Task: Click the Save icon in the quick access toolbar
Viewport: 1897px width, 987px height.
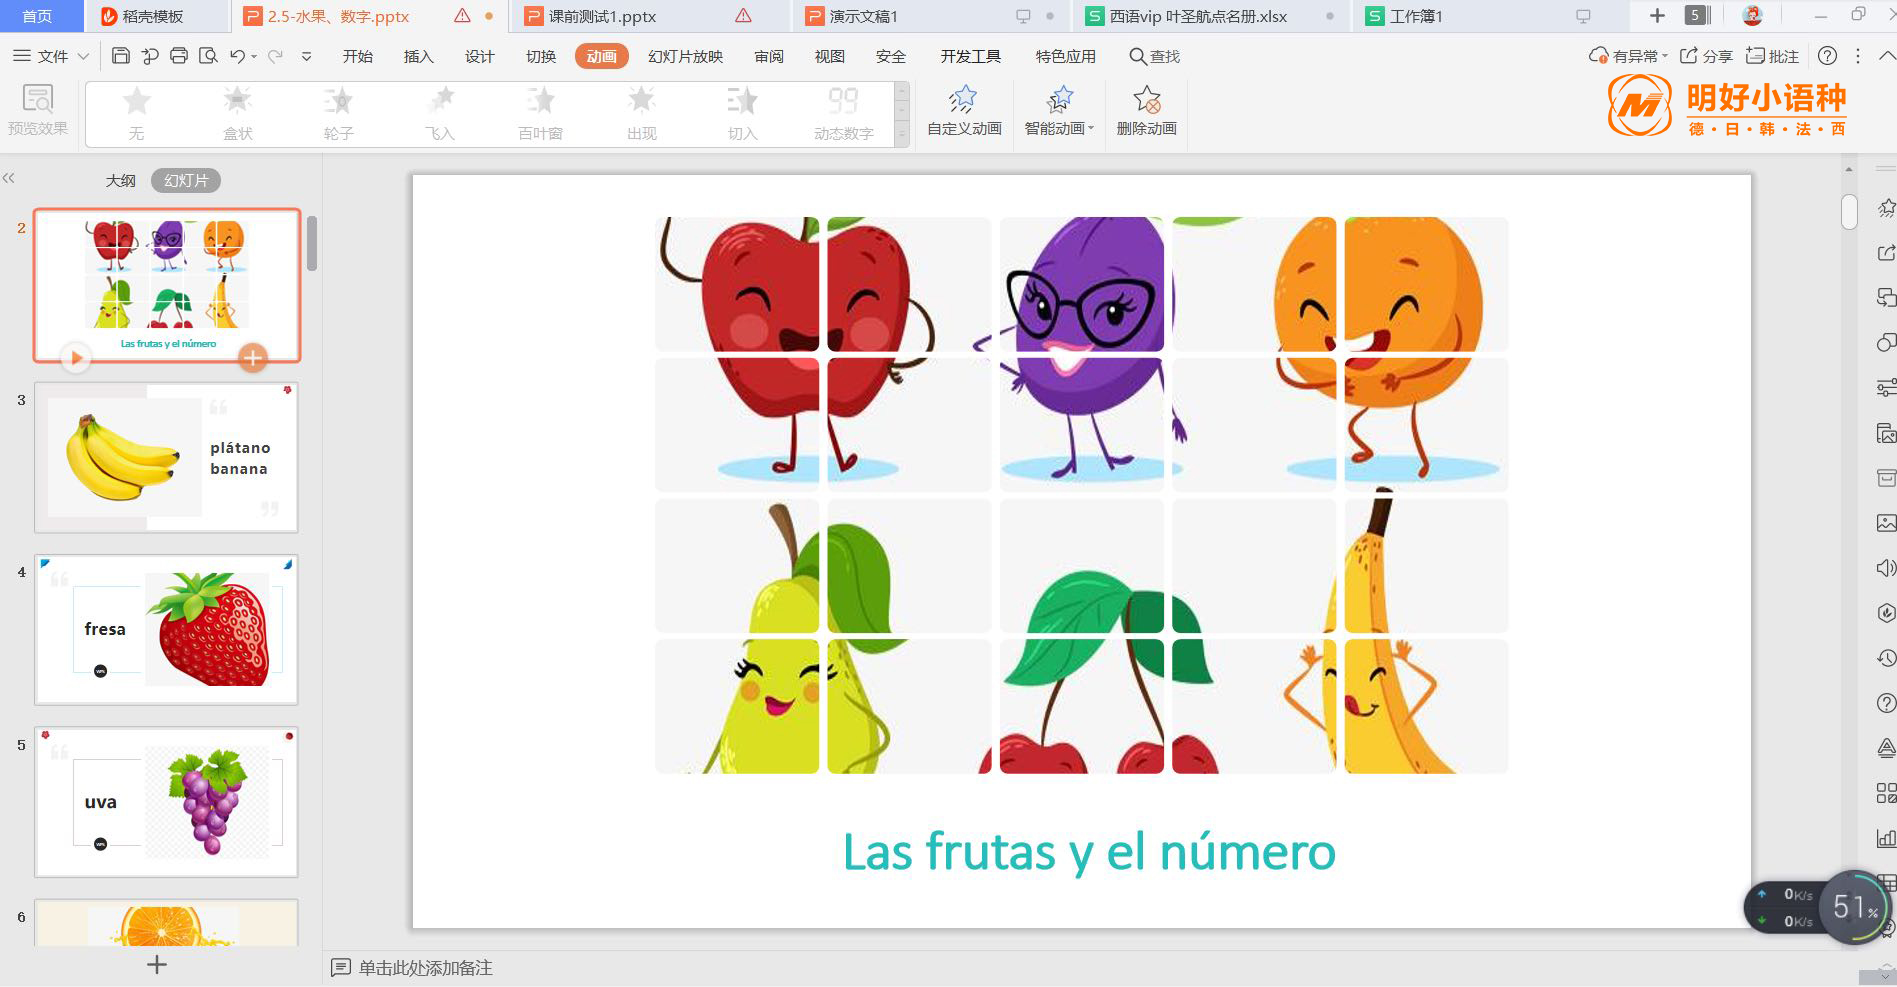Action: pyautogui.click(x=120, y=56)
